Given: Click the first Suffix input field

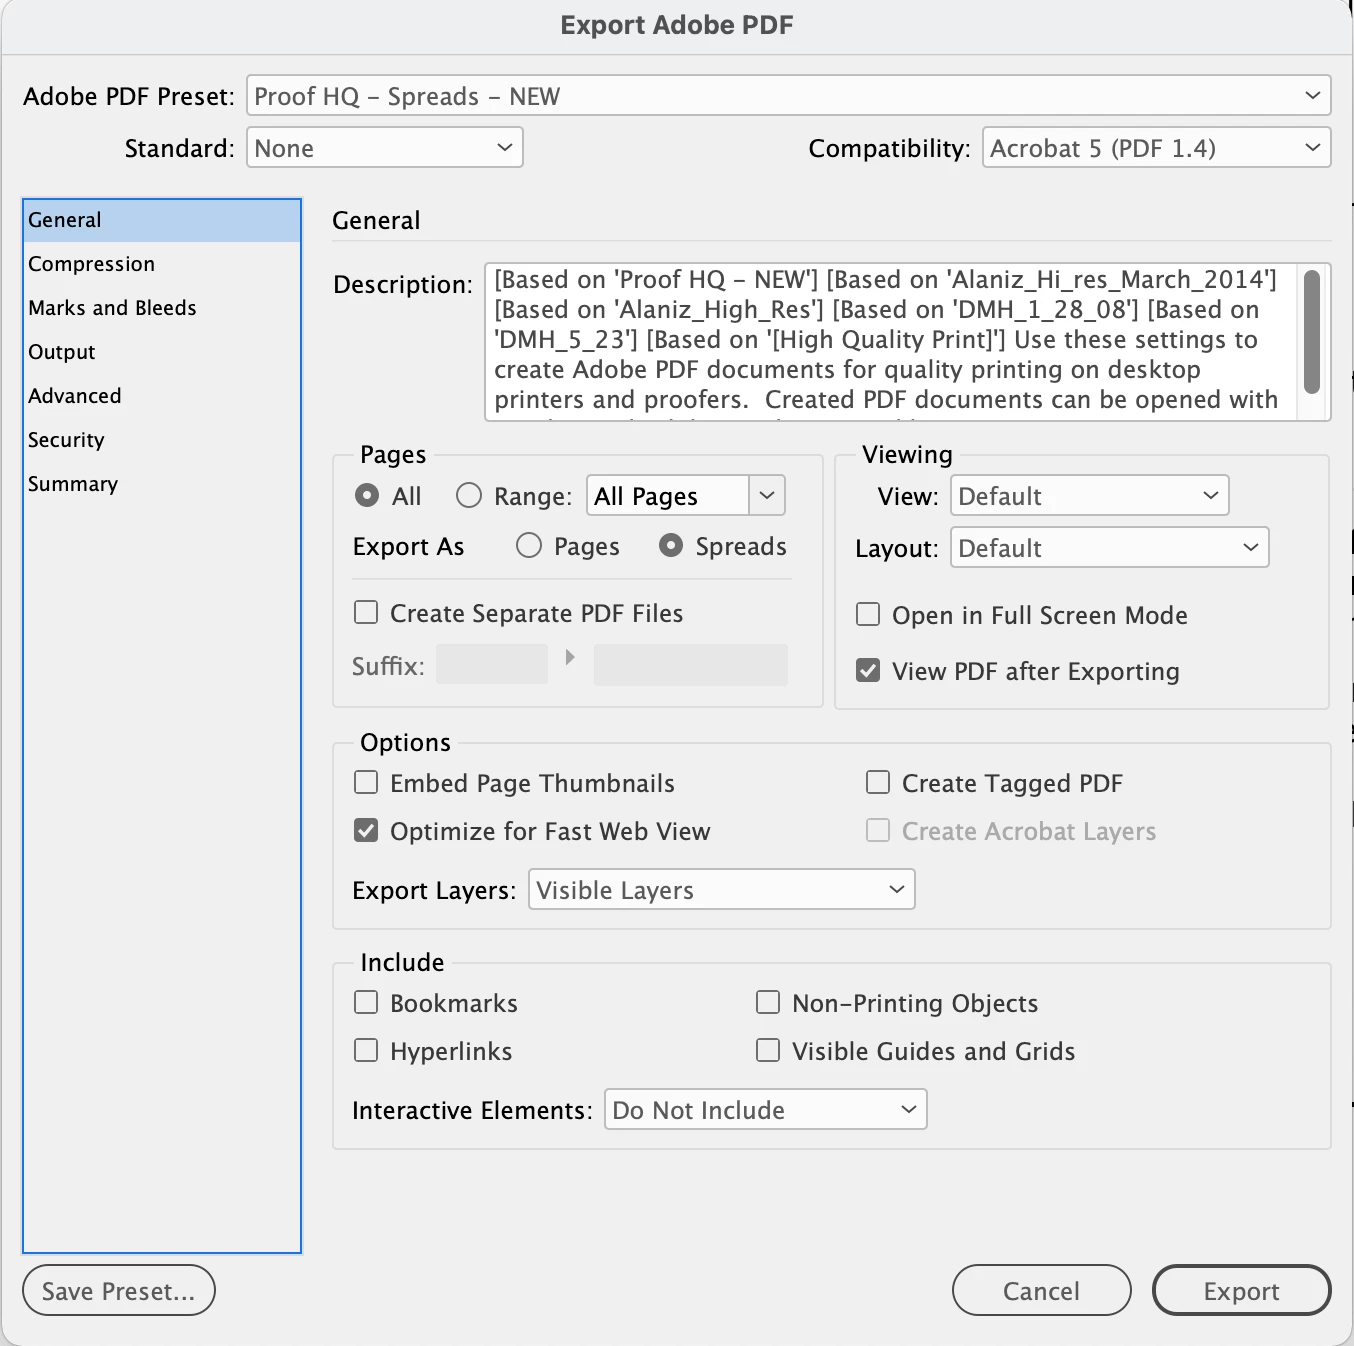Looking at the screenshot, I should click(x=492, y=664).
